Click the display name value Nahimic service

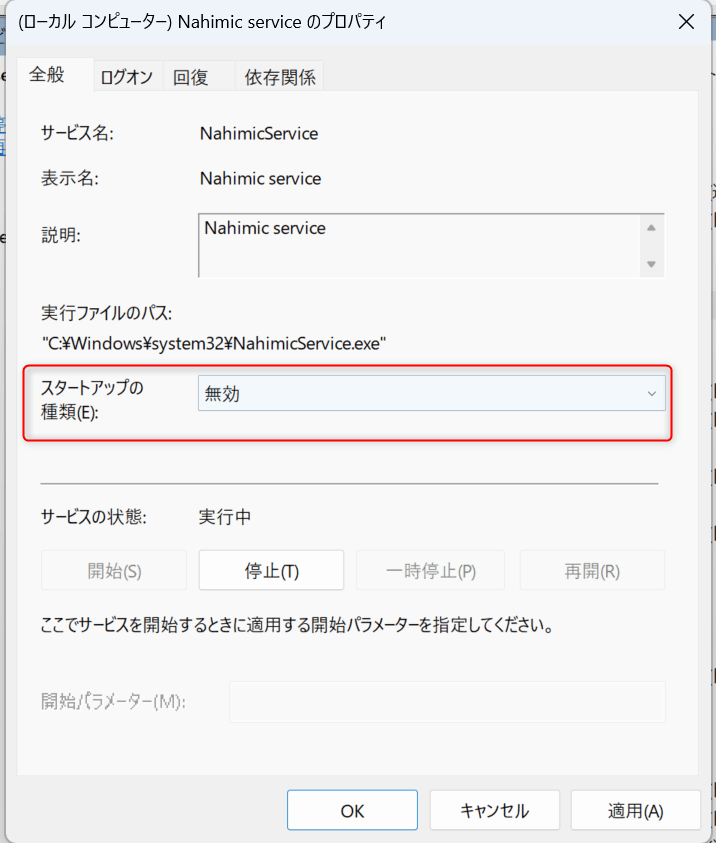[261, 178]
